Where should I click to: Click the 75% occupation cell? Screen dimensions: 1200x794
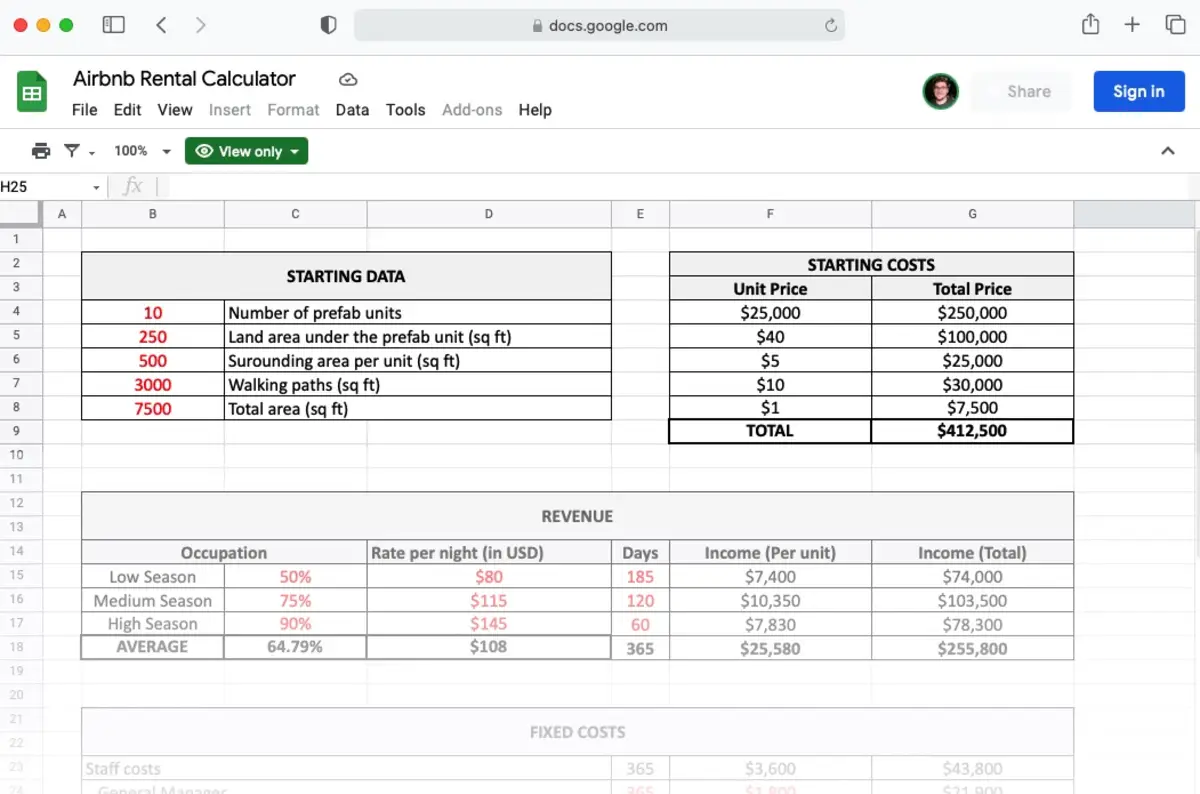295,601
